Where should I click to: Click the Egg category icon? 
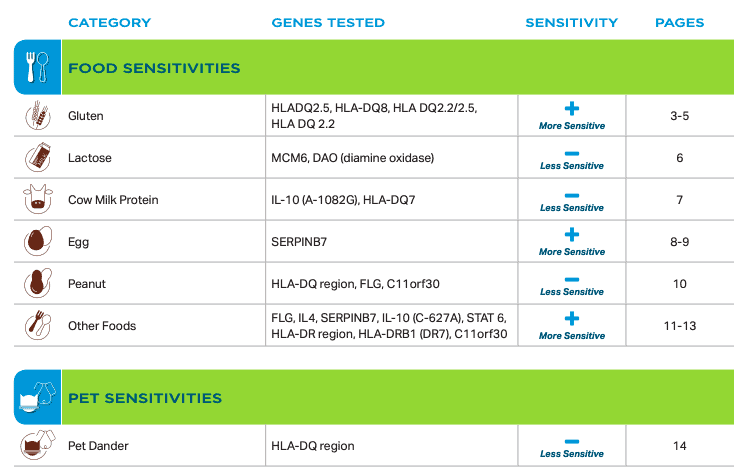38,241
